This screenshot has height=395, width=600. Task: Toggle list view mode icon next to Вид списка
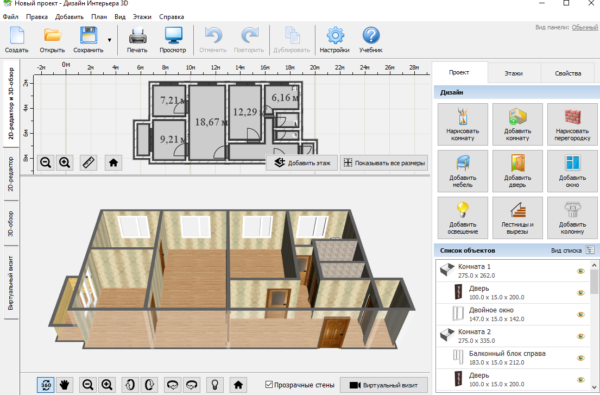[590, 250]
